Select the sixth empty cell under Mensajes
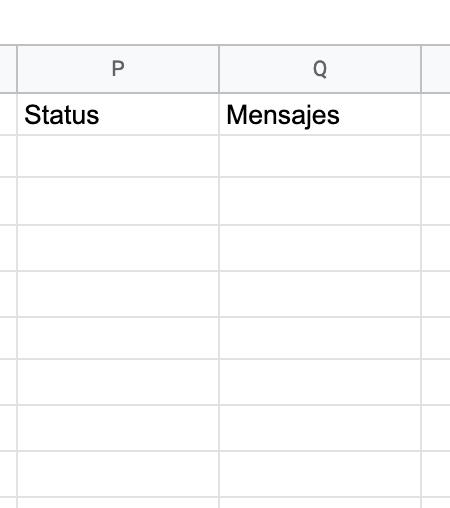 pyautogui.click(x=320, y=382)
